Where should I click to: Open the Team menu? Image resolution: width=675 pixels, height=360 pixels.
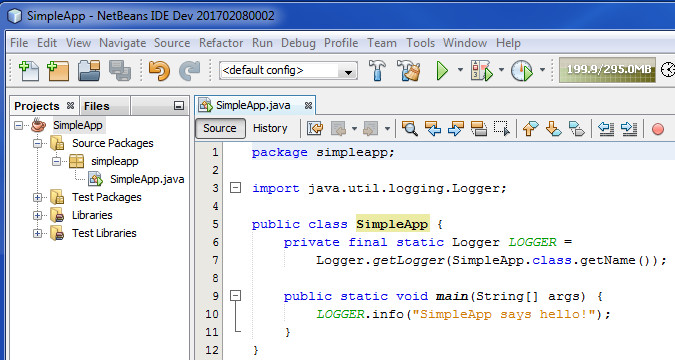381,43
